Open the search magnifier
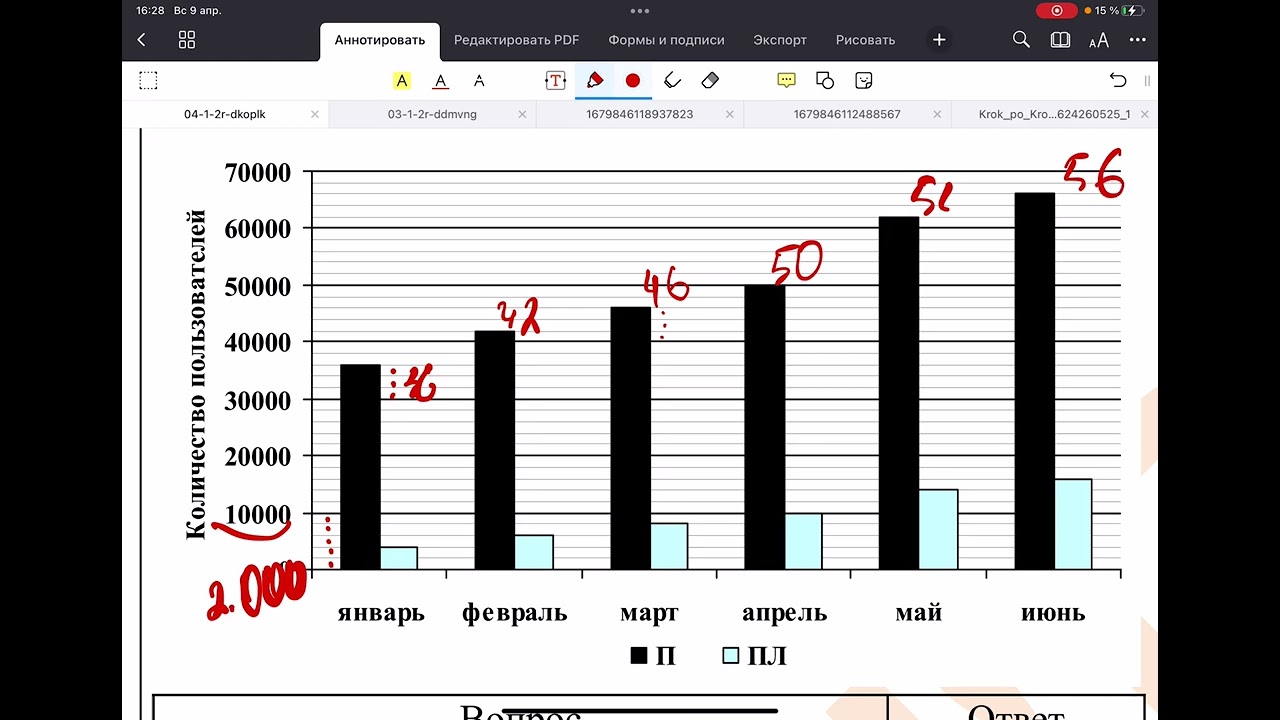The image size is (1280, 720). (1021, 40)
